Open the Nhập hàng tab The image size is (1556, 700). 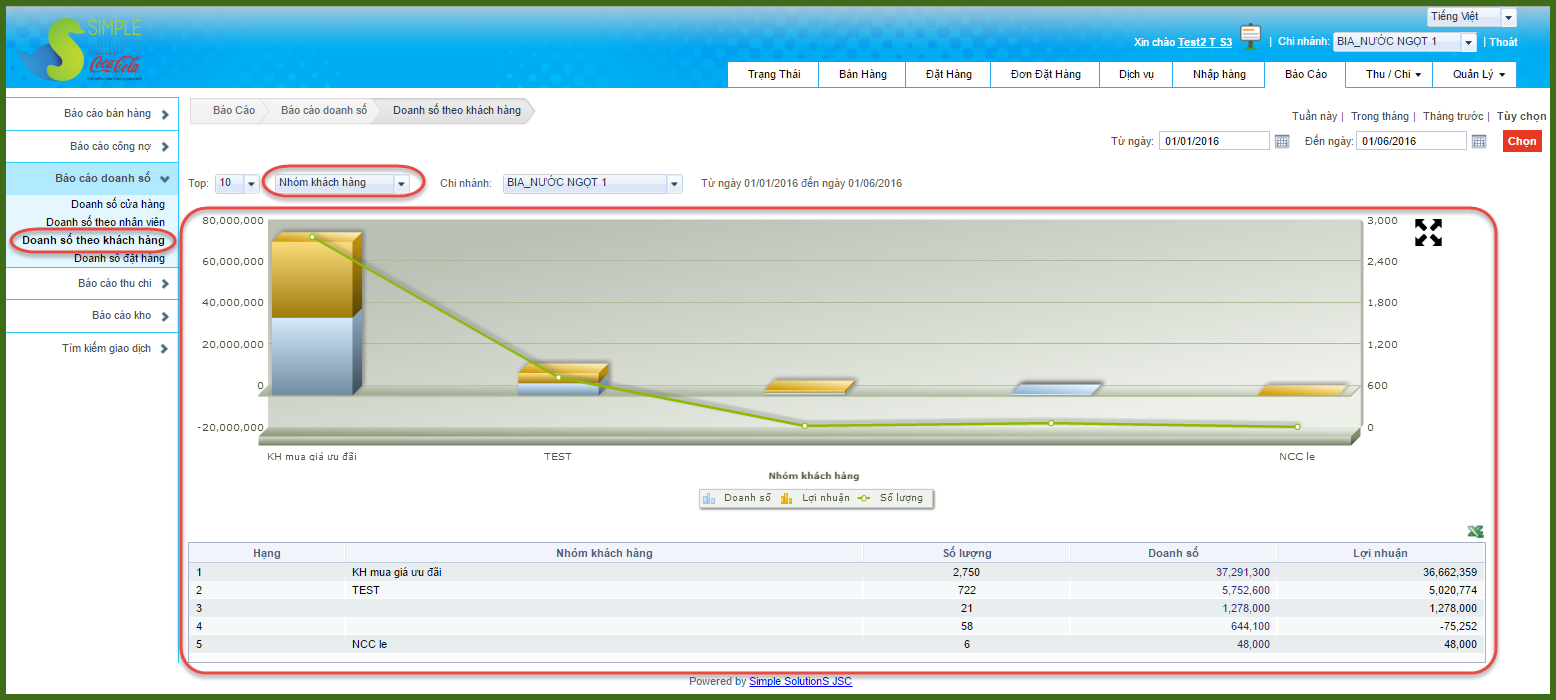[x=1218, y=75]
